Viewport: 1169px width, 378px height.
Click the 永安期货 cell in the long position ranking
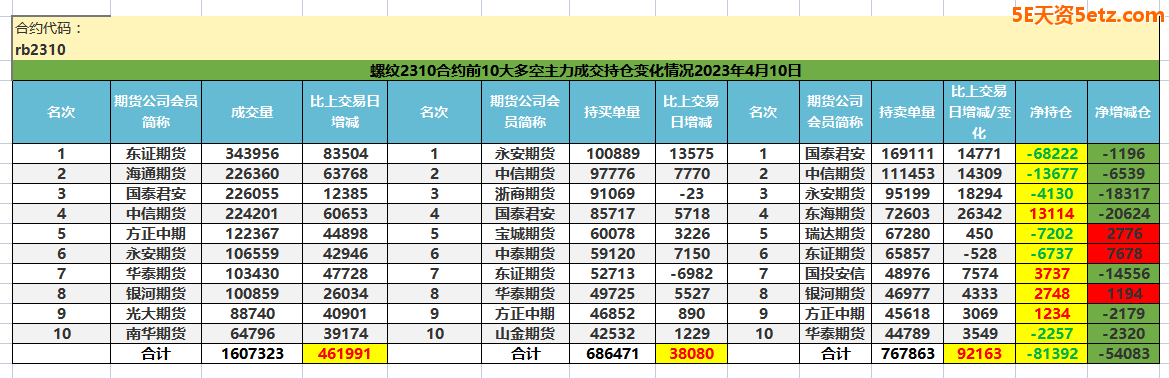(x=525, y=154)
